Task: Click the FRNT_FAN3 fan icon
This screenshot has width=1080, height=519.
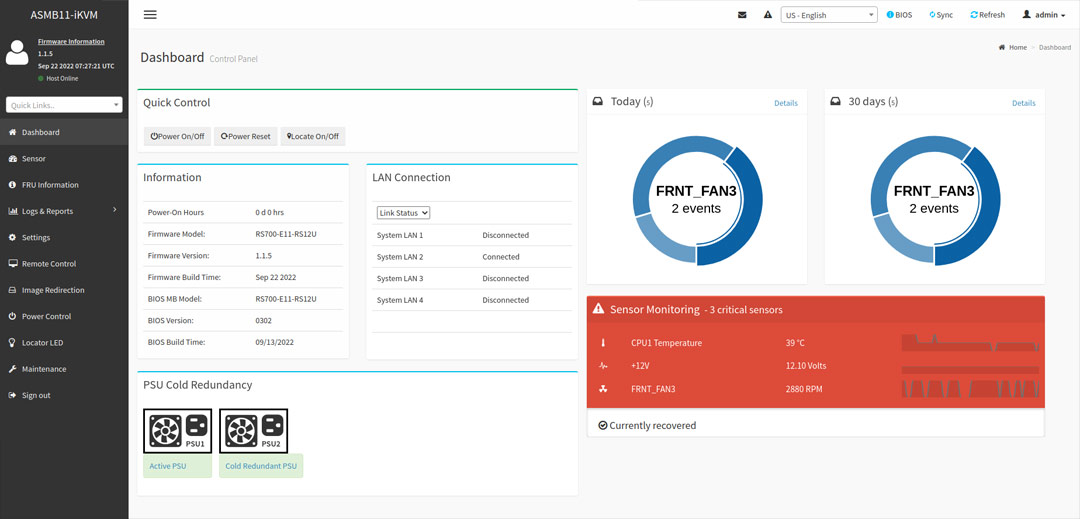Action: click(x=603, y=389)
